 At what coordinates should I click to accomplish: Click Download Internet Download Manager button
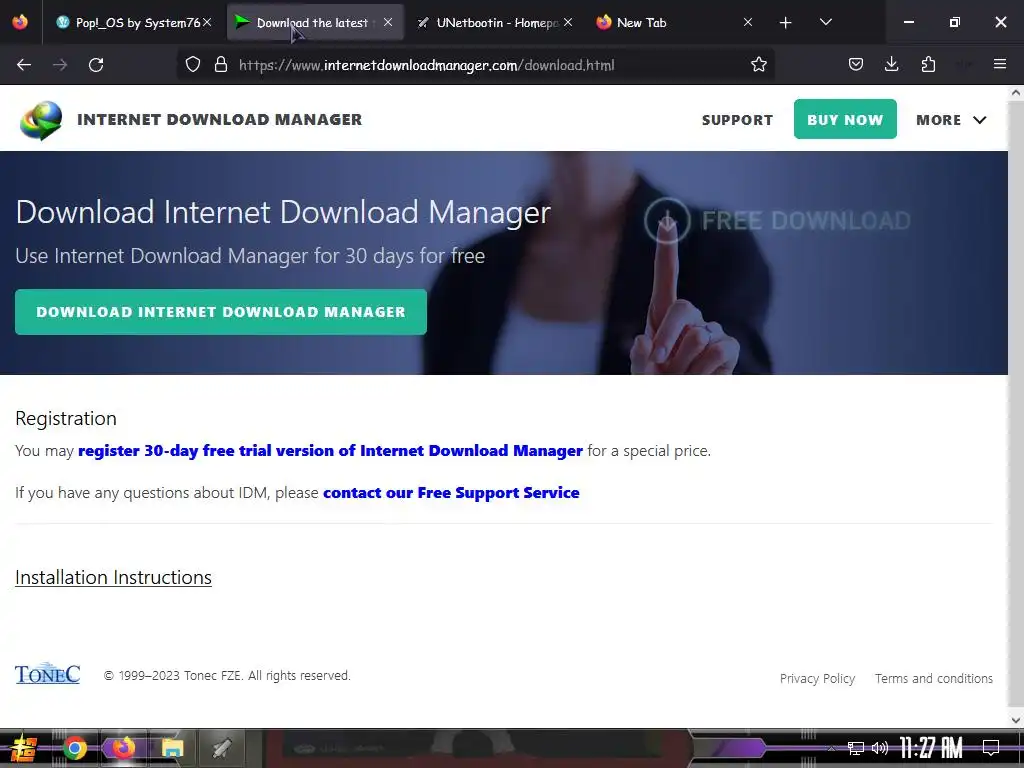click(221, 312)
